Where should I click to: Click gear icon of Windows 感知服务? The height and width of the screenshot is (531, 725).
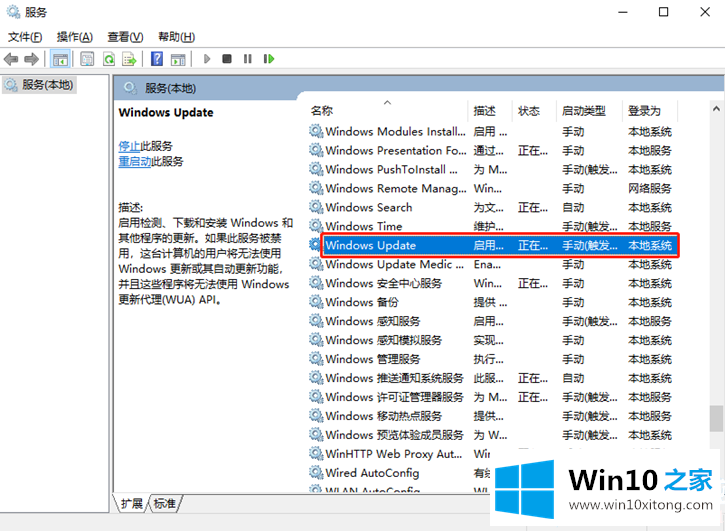pos(316,321)
